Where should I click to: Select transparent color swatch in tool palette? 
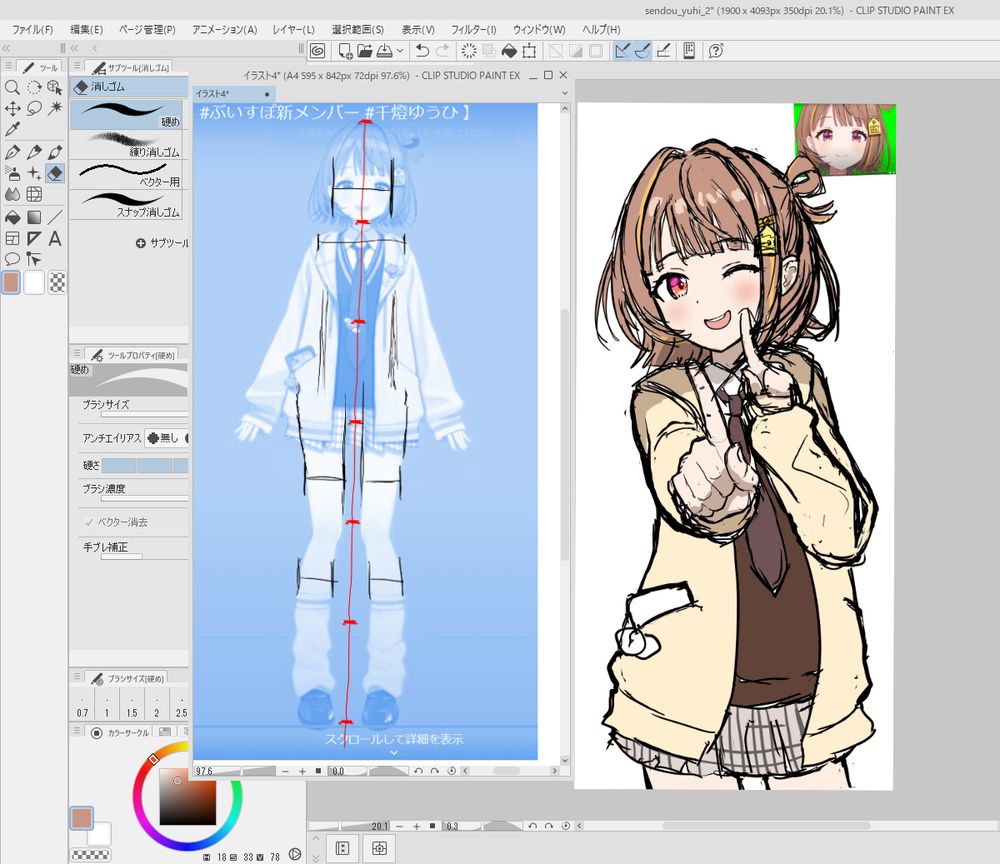click(x=57, y=282)
